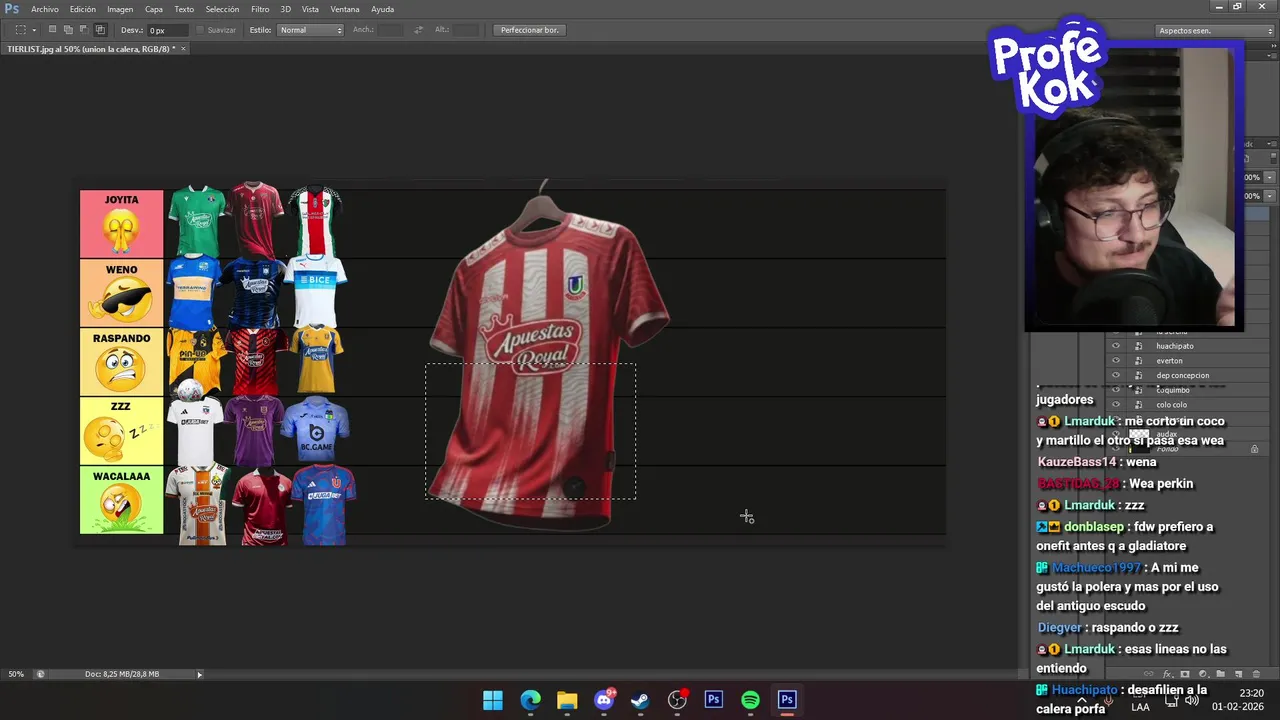1280x720 pixels.
Task: Select the huachipato layer name
Action: [x=1175, y=346]
